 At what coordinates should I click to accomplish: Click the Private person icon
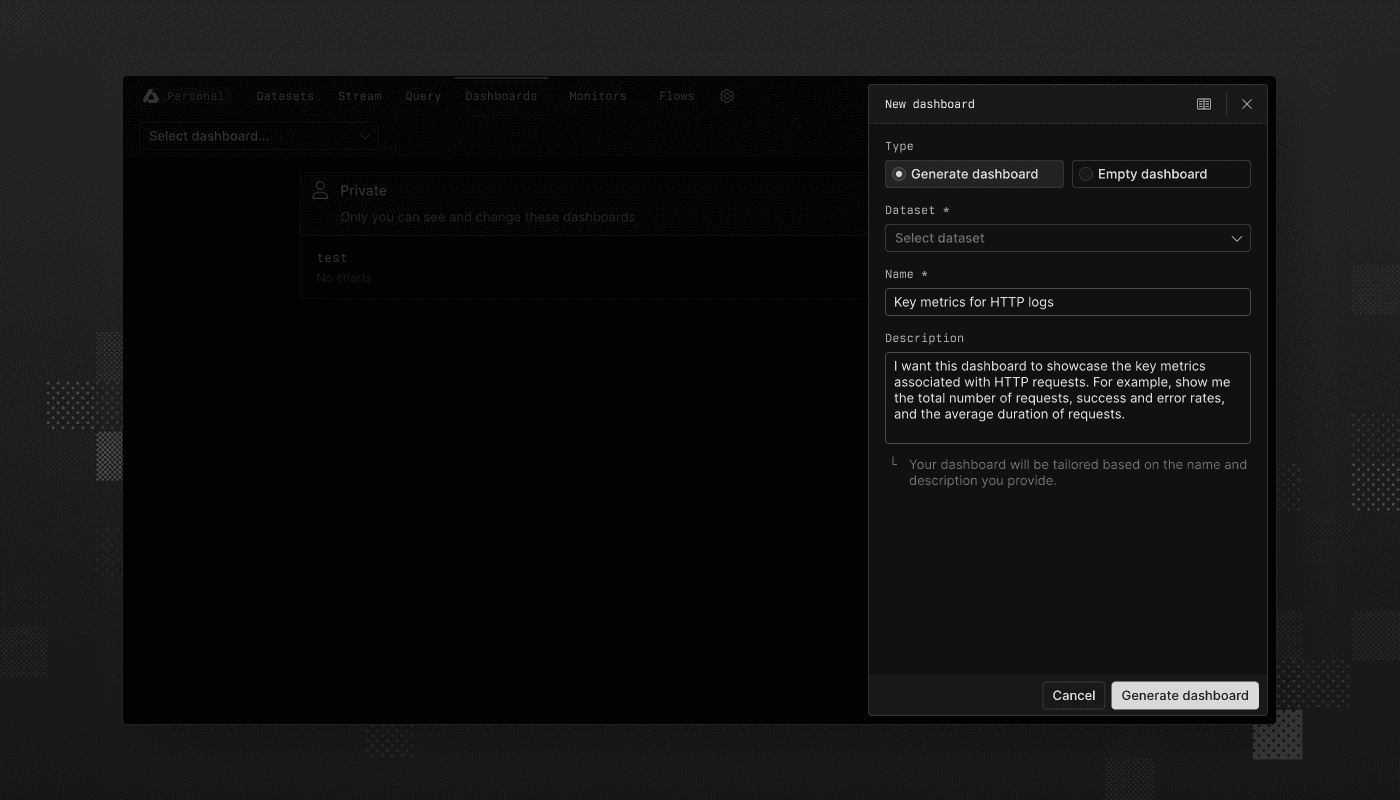320,188
